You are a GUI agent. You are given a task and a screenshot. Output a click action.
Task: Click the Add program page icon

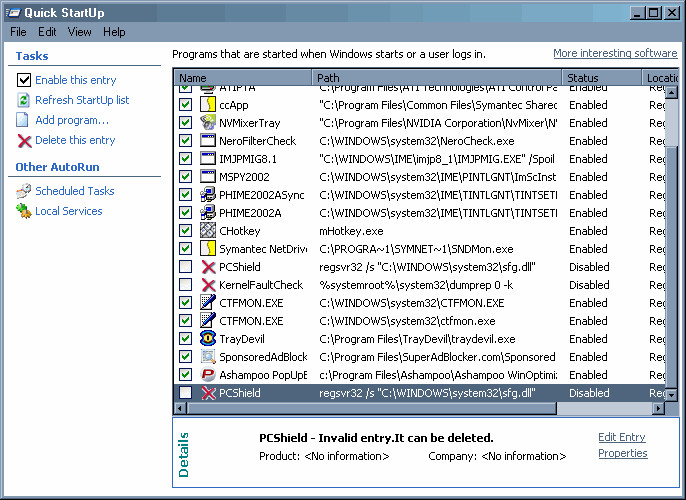click(x=22, y=120)
